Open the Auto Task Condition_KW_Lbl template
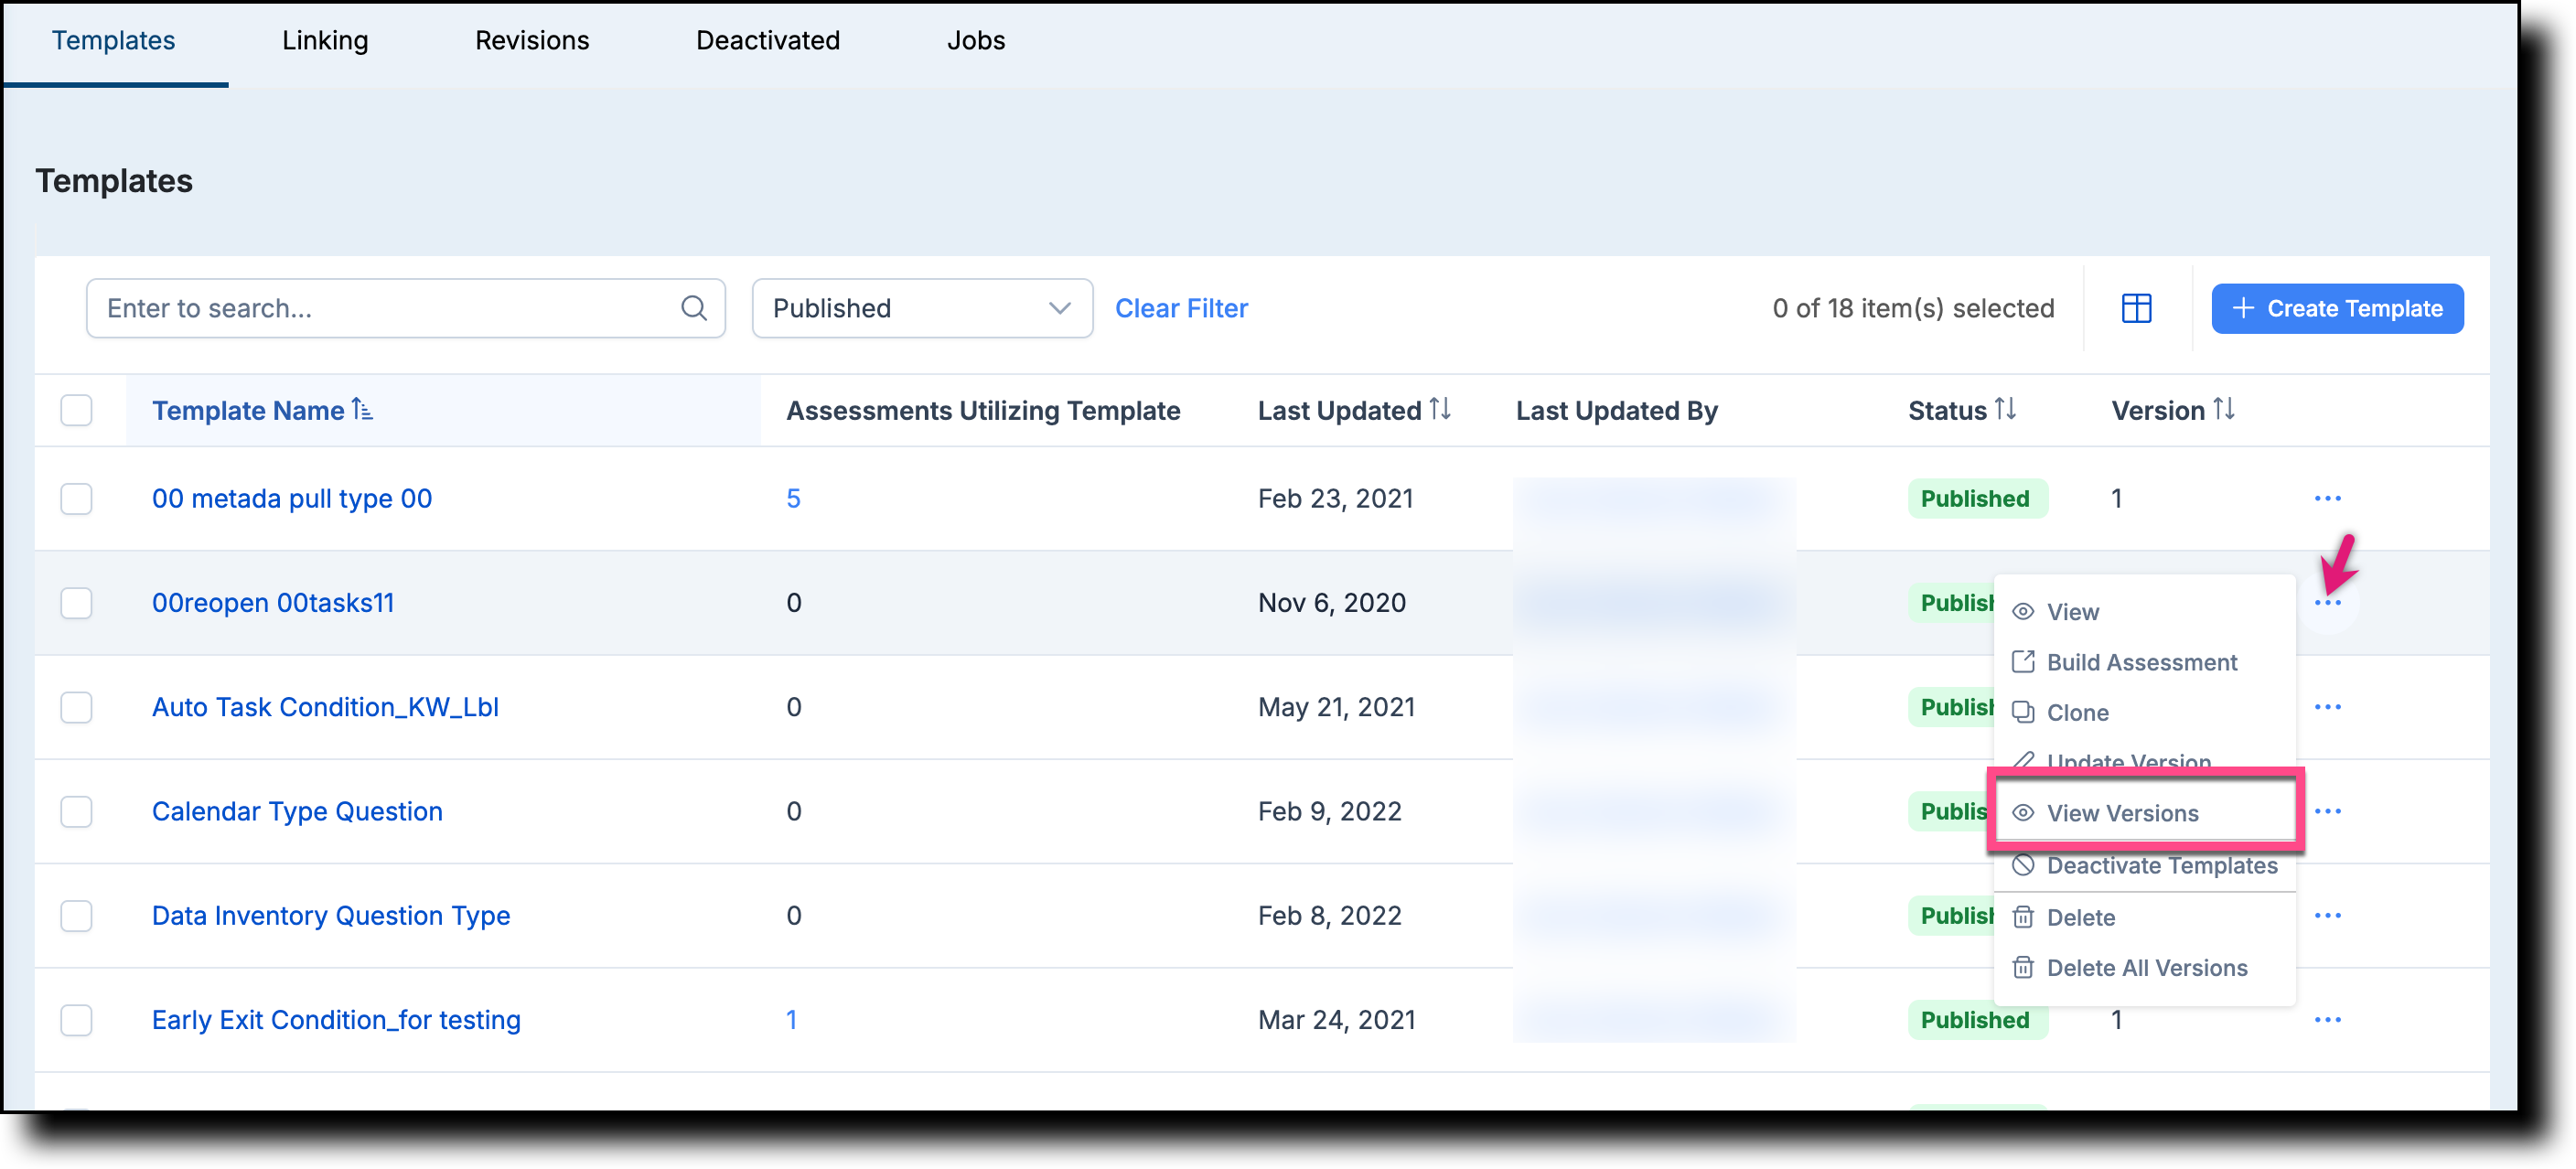The height and width of the screenshot is (1169, 2576). (x=324, y=707)
